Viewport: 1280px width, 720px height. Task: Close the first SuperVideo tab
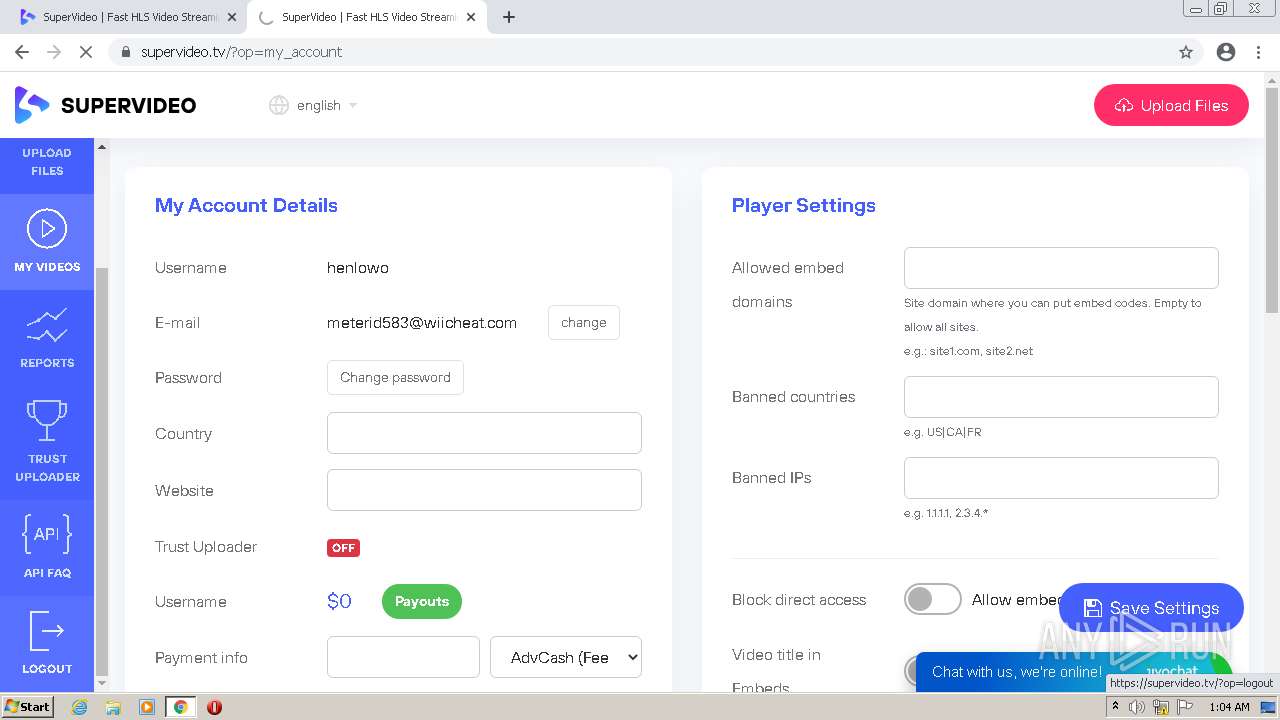[x=231, y=17]
